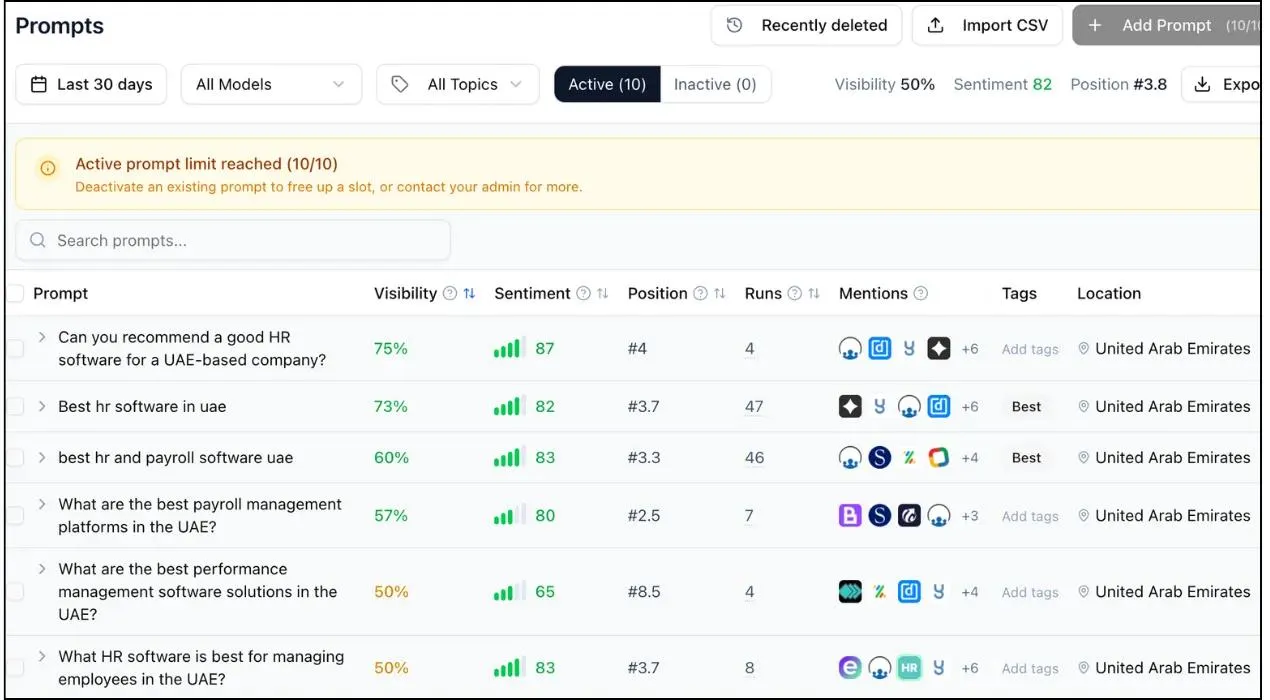This screenshot has width=1270, height=700.
Task: Click the Add Prompt button
Action: (x=1168, y=26)
